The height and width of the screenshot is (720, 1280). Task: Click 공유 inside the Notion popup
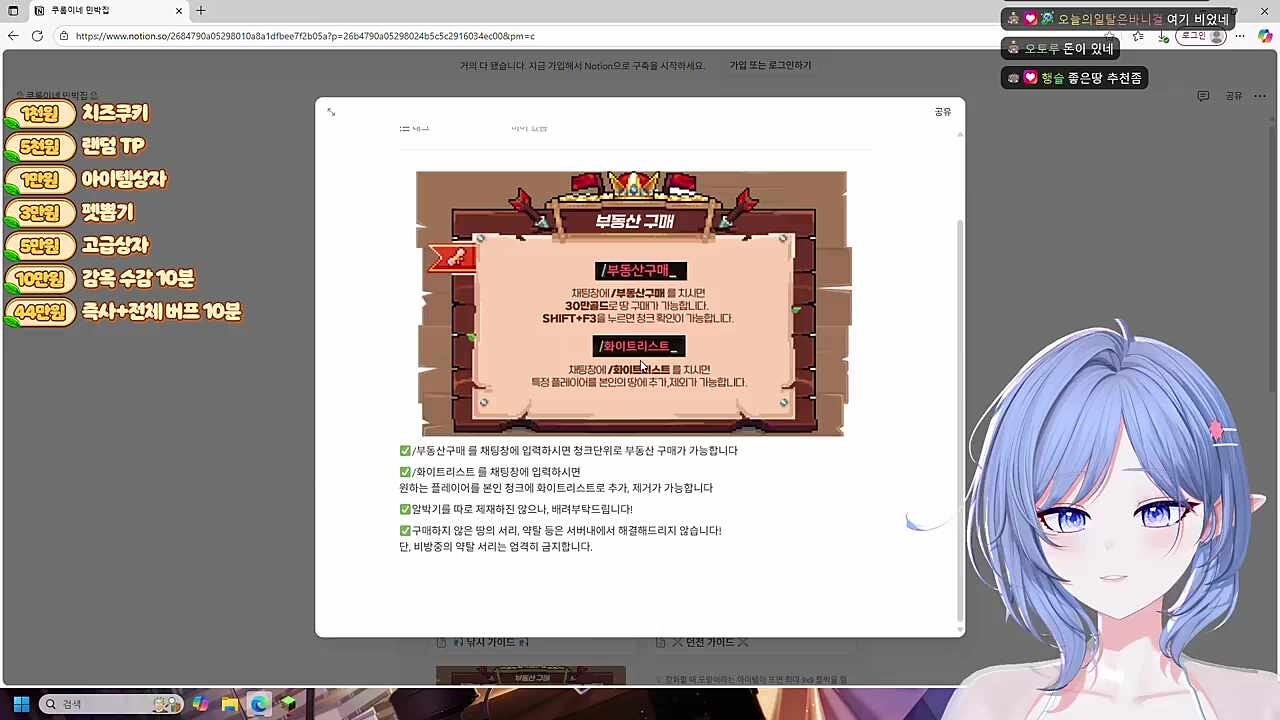click(943, 112)
